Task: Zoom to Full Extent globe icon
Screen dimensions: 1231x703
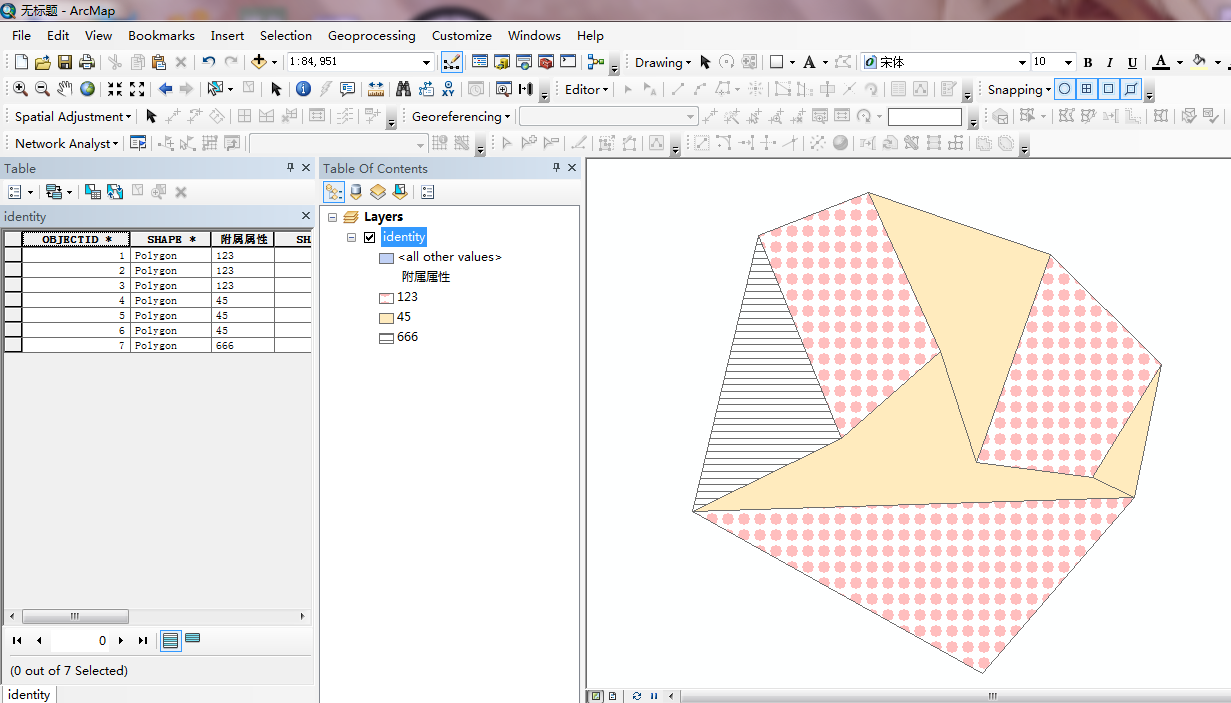Action: click(x=88, y=89)
